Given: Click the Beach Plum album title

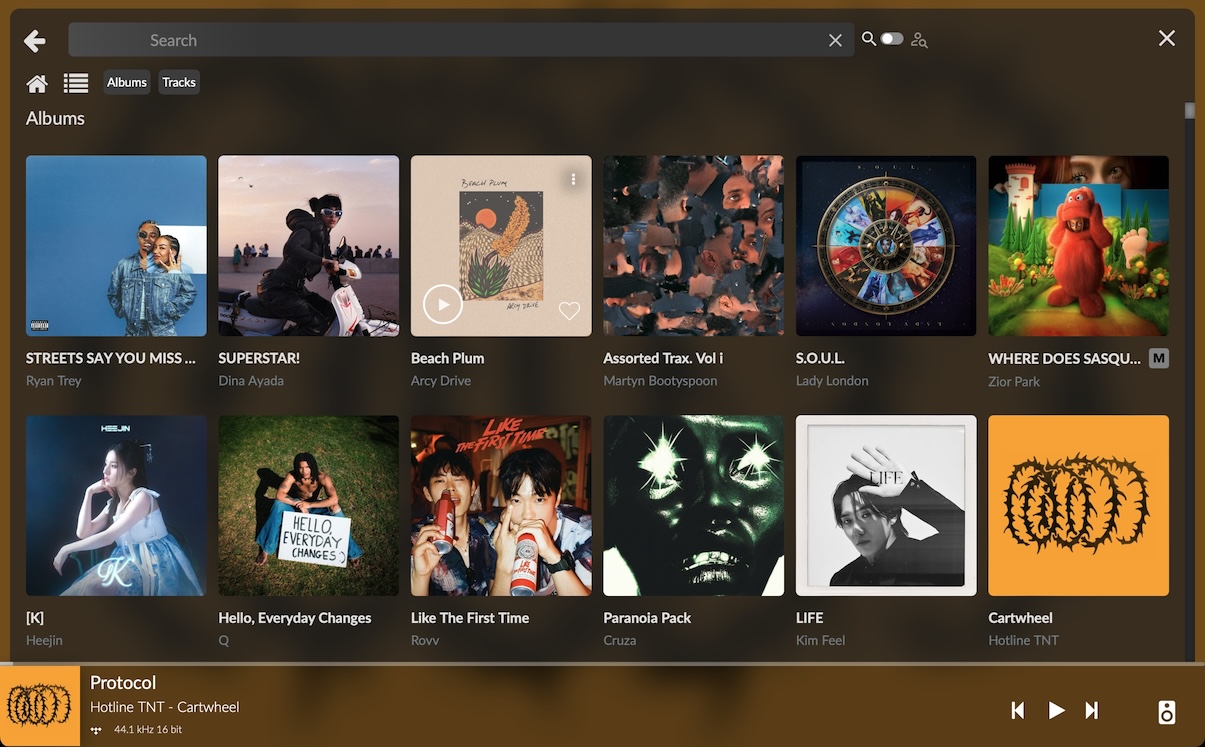Looking at the screenshot, I should click(x=447, y=358).
